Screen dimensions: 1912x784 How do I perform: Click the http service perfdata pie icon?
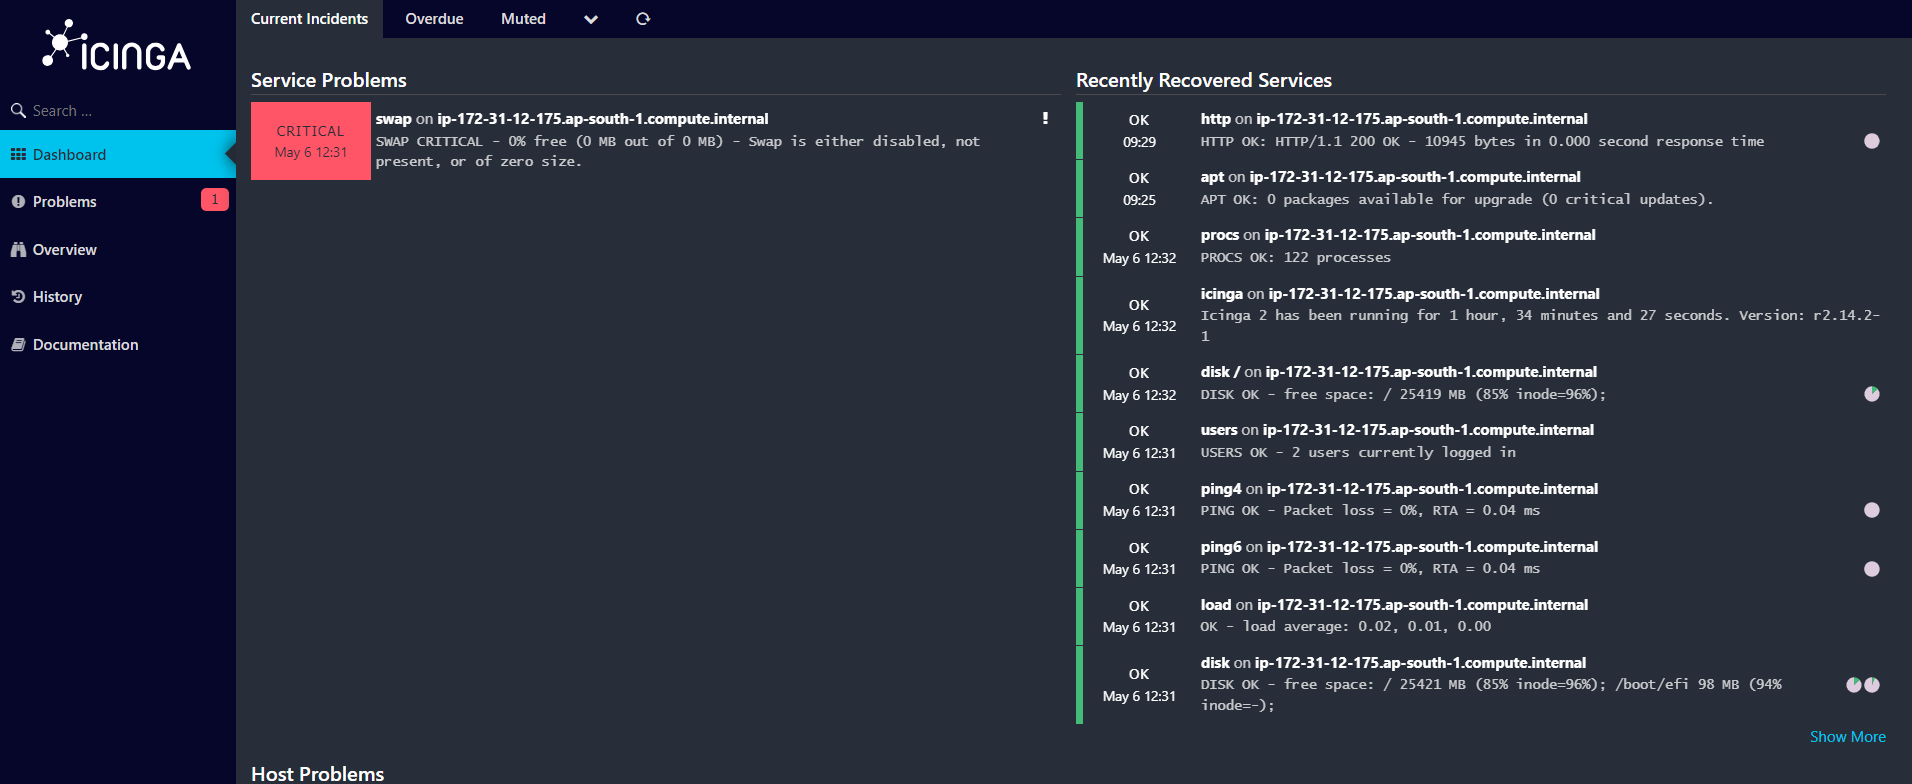(1871, 141)
